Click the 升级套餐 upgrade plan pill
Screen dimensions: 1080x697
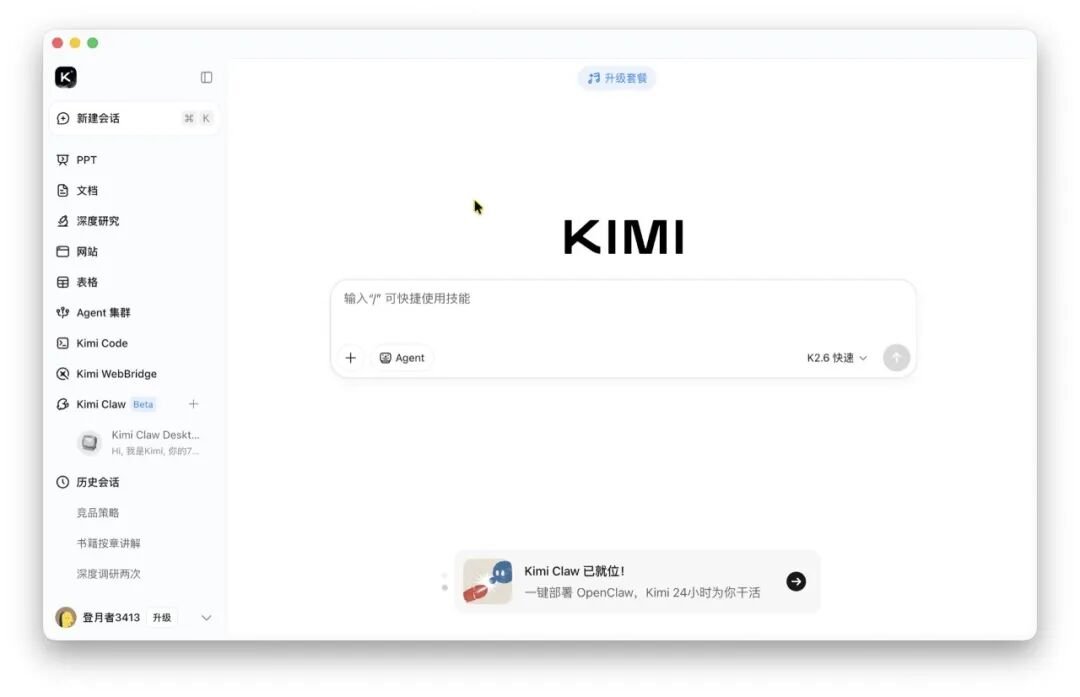[x=616, y=78]
